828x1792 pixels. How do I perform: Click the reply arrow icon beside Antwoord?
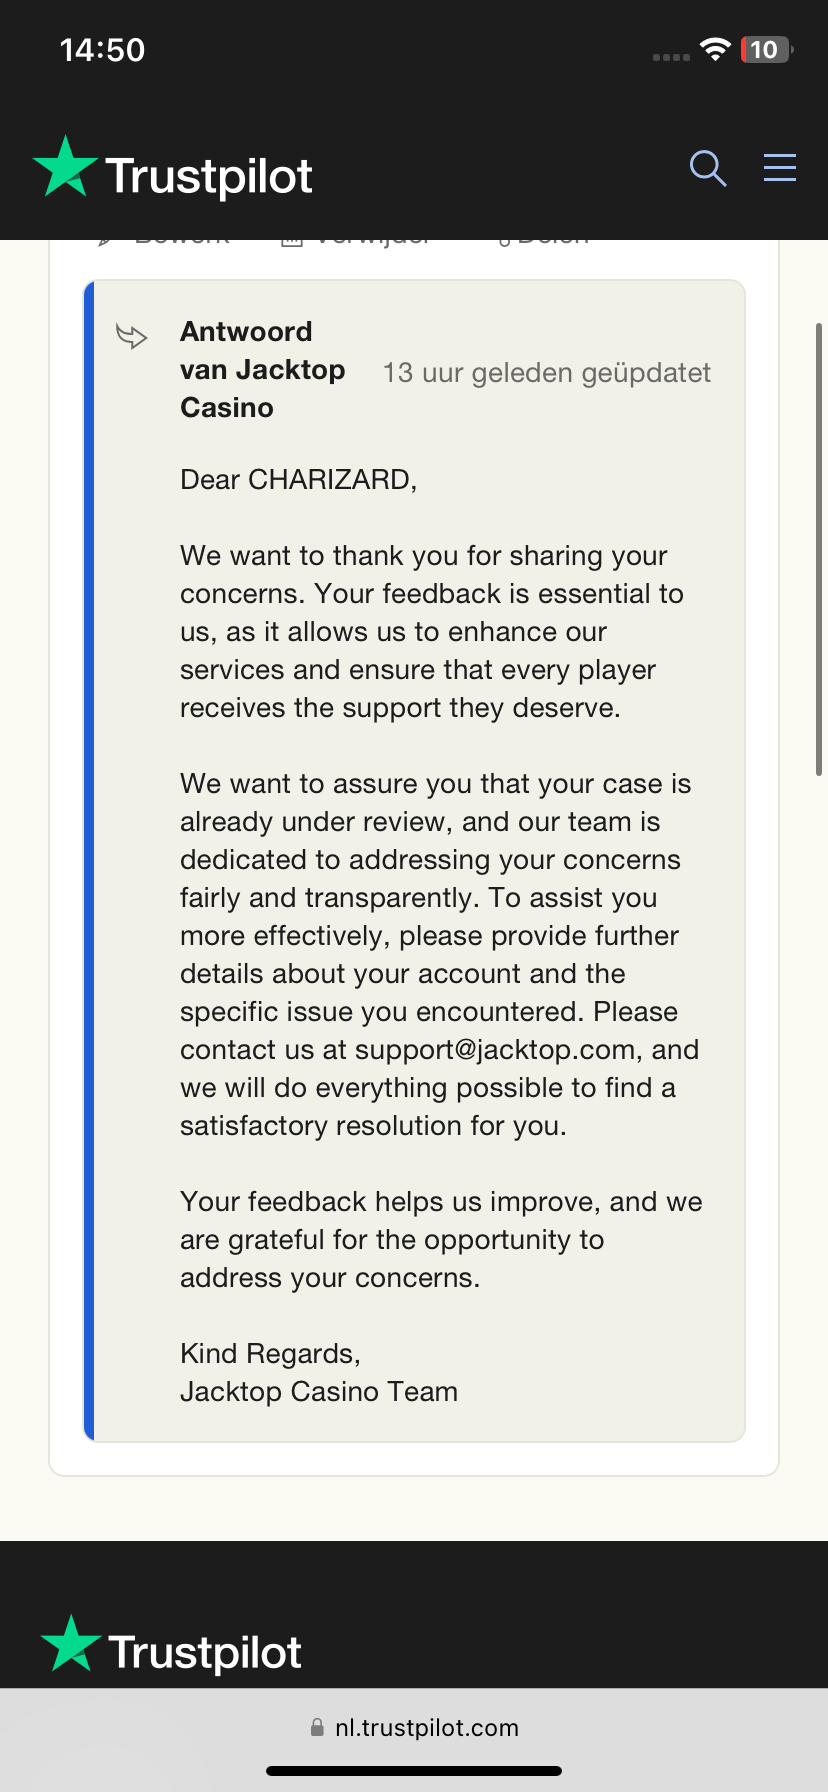[132, 336]
